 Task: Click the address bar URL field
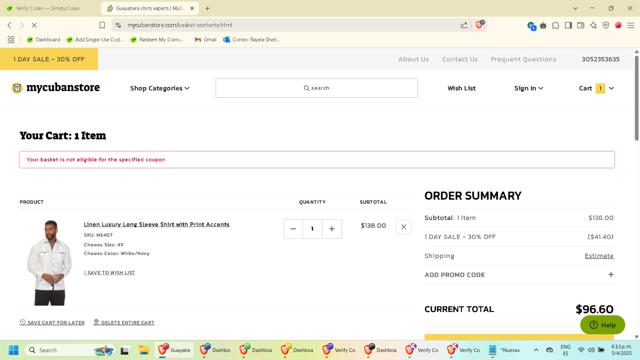286,25
